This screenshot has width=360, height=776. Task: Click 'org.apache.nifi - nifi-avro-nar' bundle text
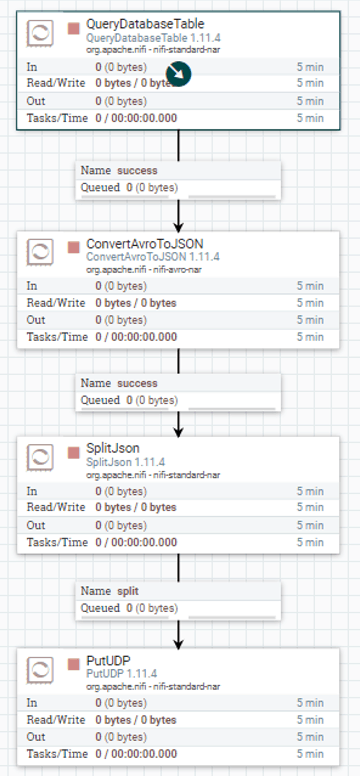(144, 270)
